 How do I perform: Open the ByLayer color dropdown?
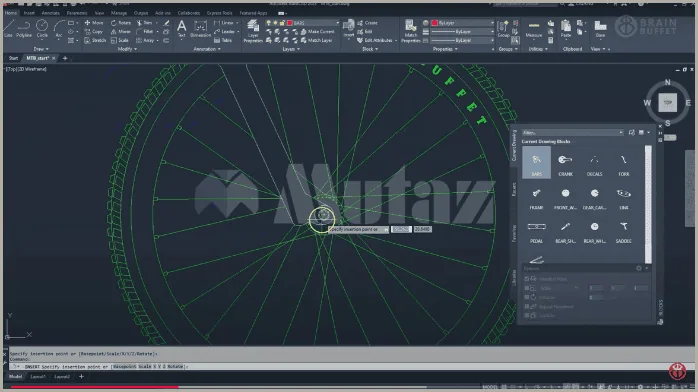tap(492, 23)
